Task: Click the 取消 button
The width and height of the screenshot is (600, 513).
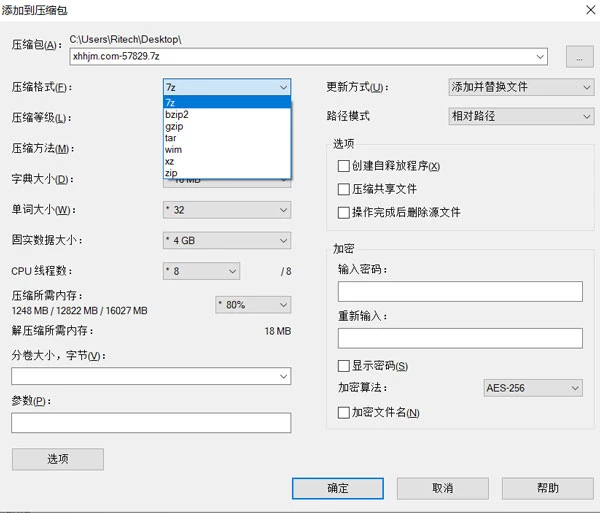Action: [443, 488]
